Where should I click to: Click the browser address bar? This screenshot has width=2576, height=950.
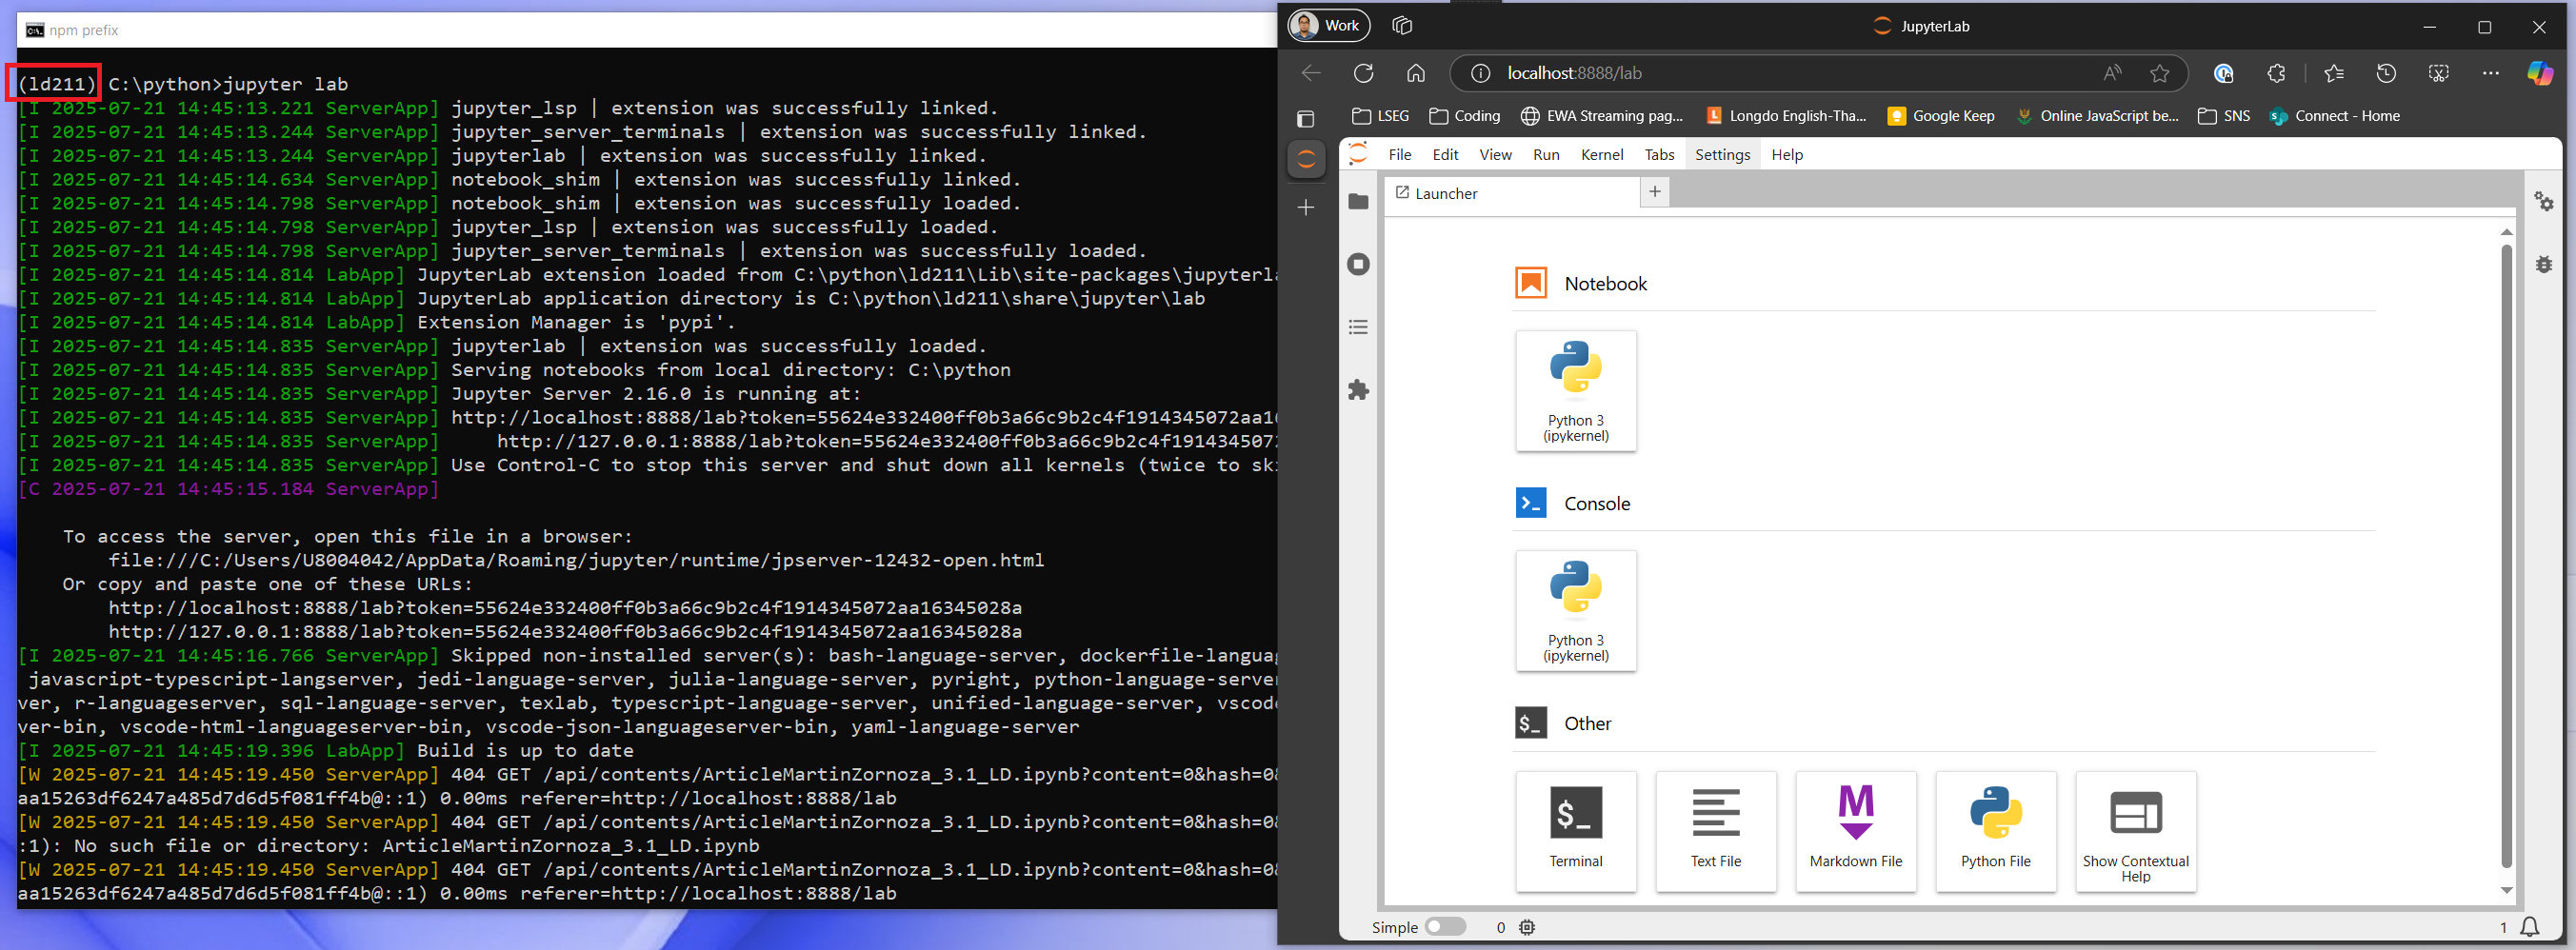(x=1700, y=73)
